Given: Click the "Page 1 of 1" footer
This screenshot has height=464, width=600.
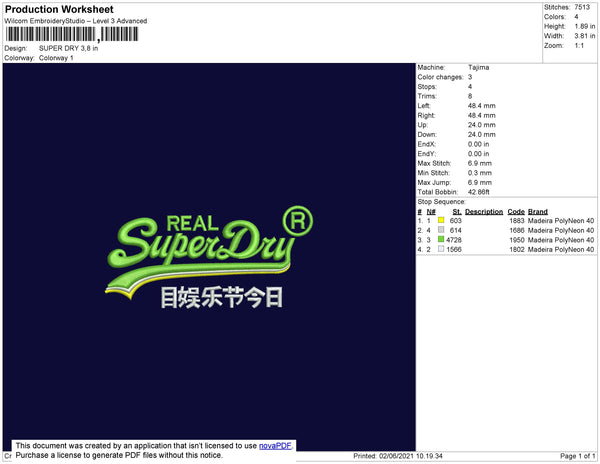Looking at the screenshot, I should point(577,456).
